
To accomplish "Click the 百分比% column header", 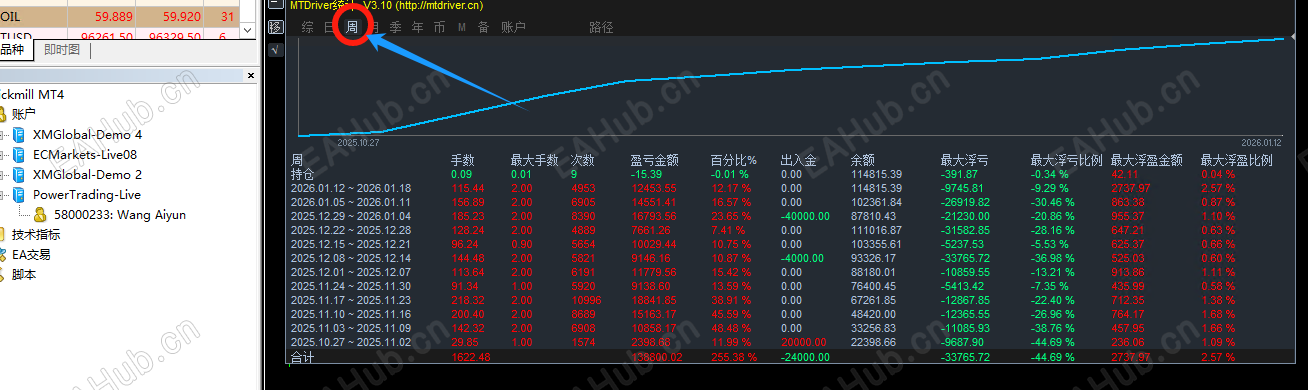I will pos(733,160).
